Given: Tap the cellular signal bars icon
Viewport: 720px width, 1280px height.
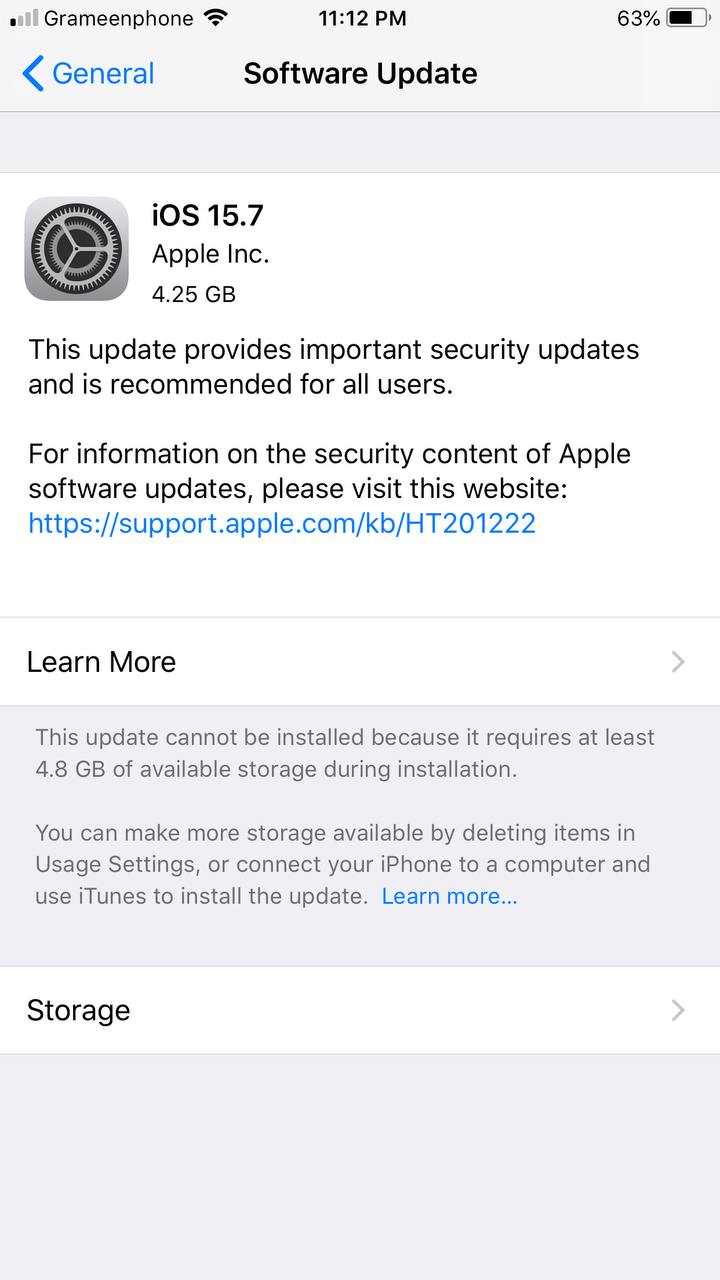Looking at the screenshot, I should click(24, 18).
